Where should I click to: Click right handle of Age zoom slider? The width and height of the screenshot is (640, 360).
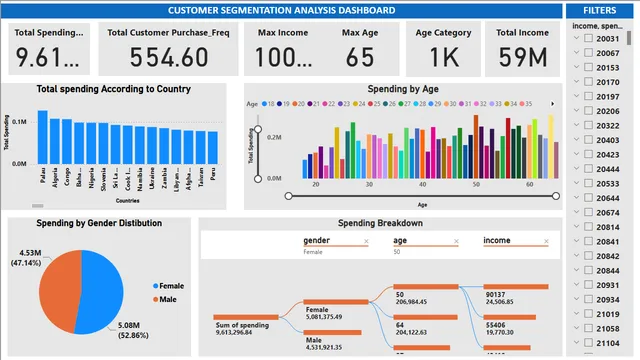(x=556, y=196)
